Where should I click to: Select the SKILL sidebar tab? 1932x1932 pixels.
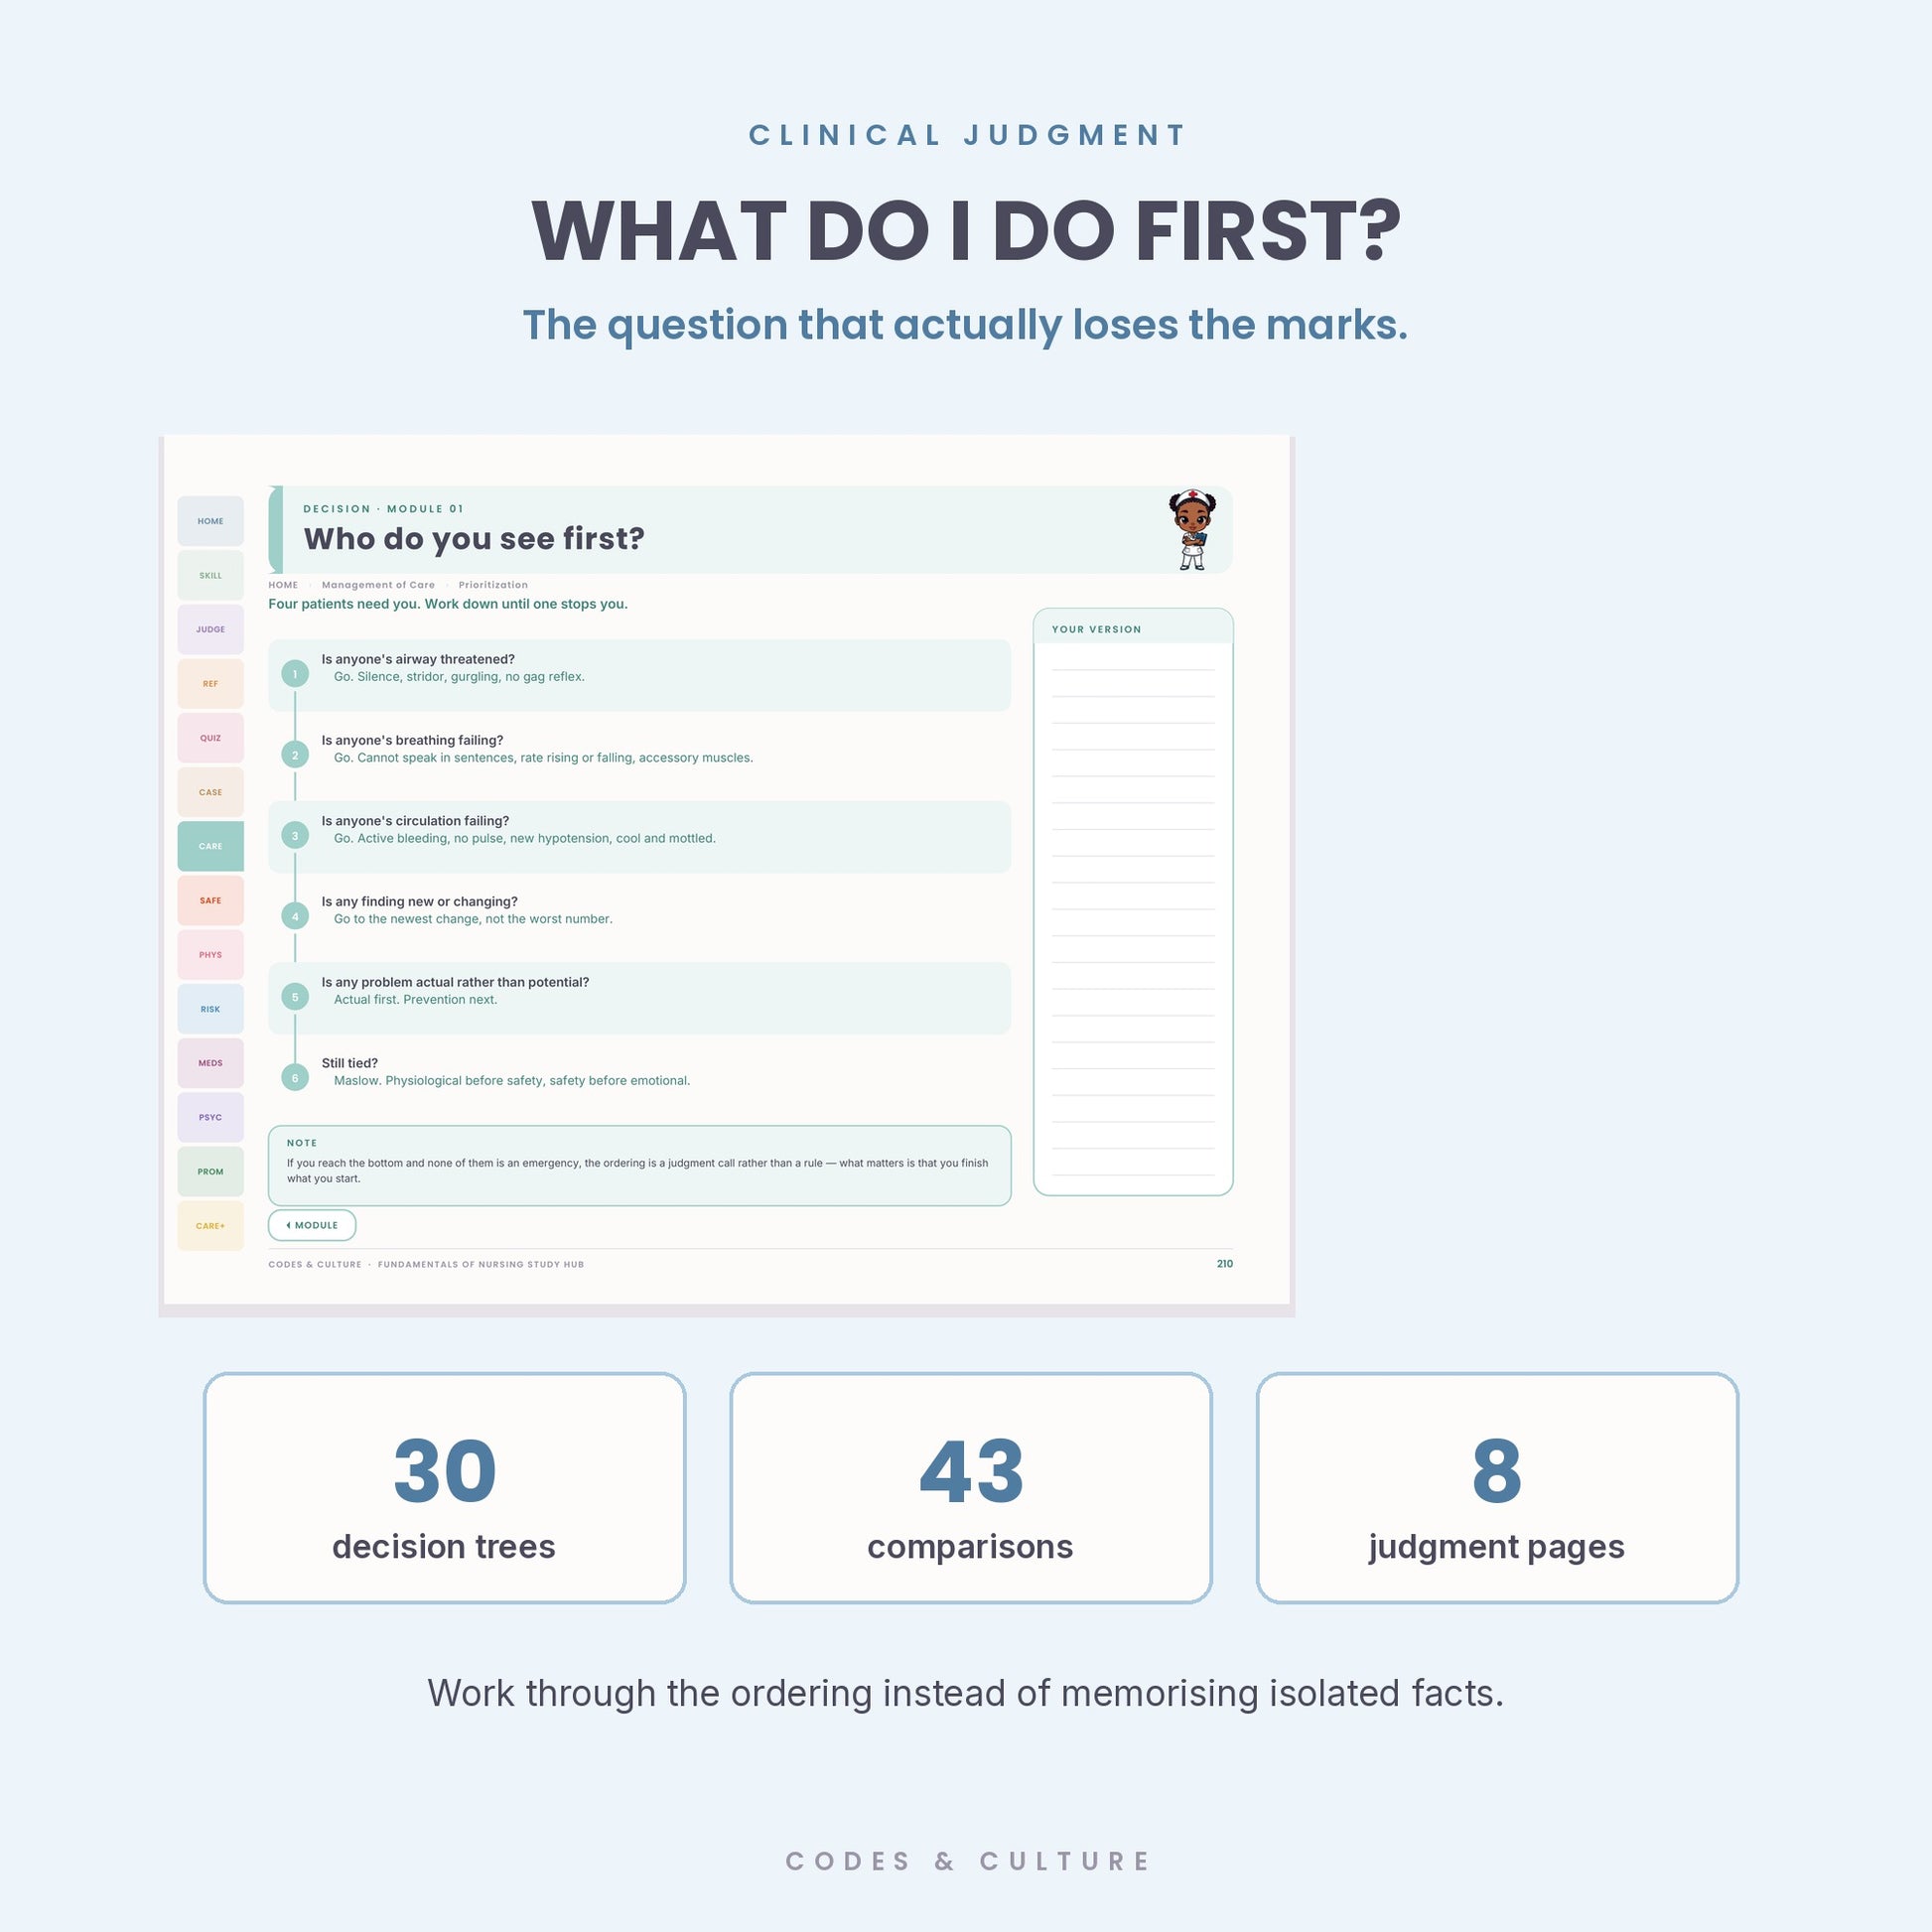(x=210, y=575)
